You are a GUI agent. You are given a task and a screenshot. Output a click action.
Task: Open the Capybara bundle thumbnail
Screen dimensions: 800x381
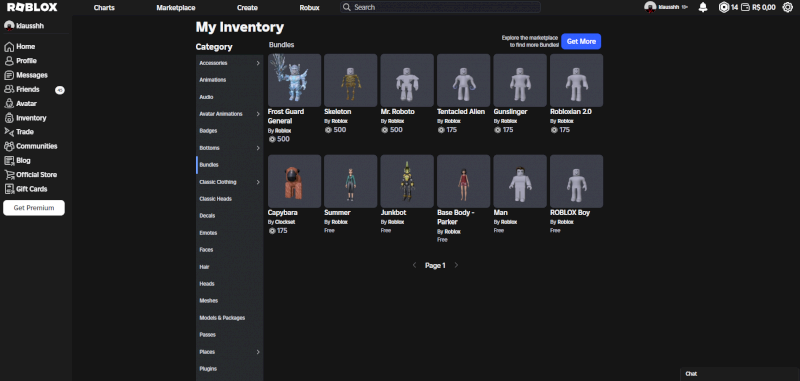pos(294,182)
